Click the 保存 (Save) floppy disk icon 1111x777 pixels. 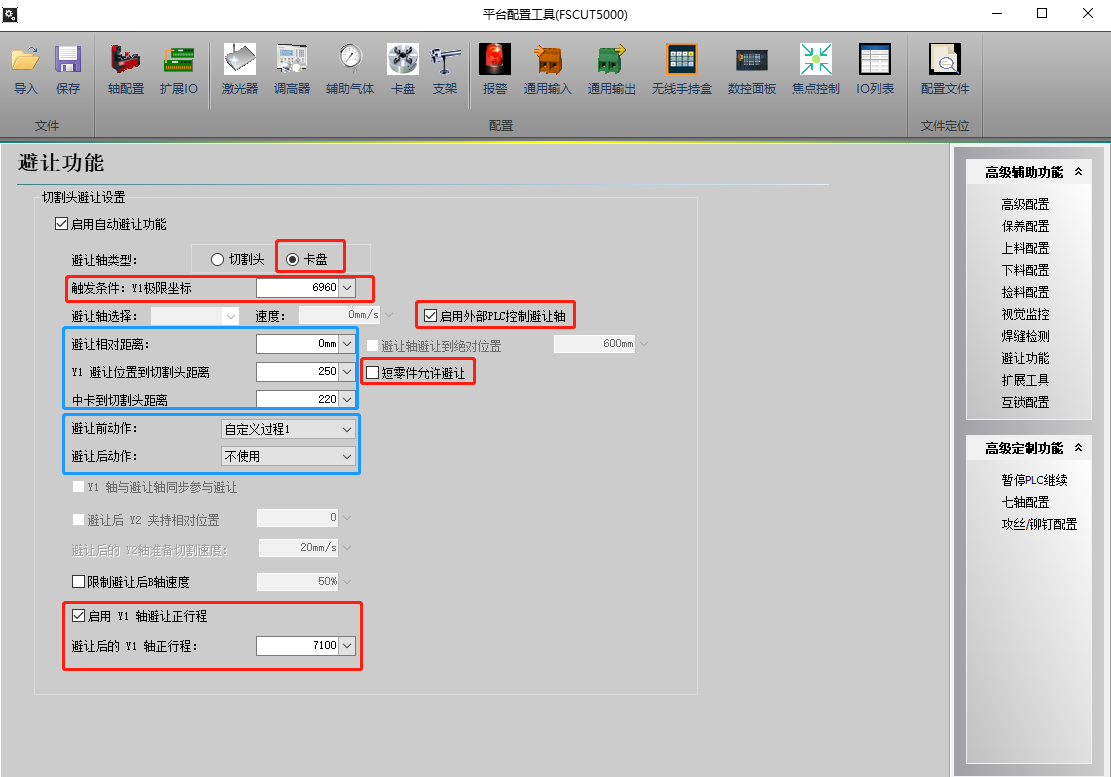(x=68, y=61)
